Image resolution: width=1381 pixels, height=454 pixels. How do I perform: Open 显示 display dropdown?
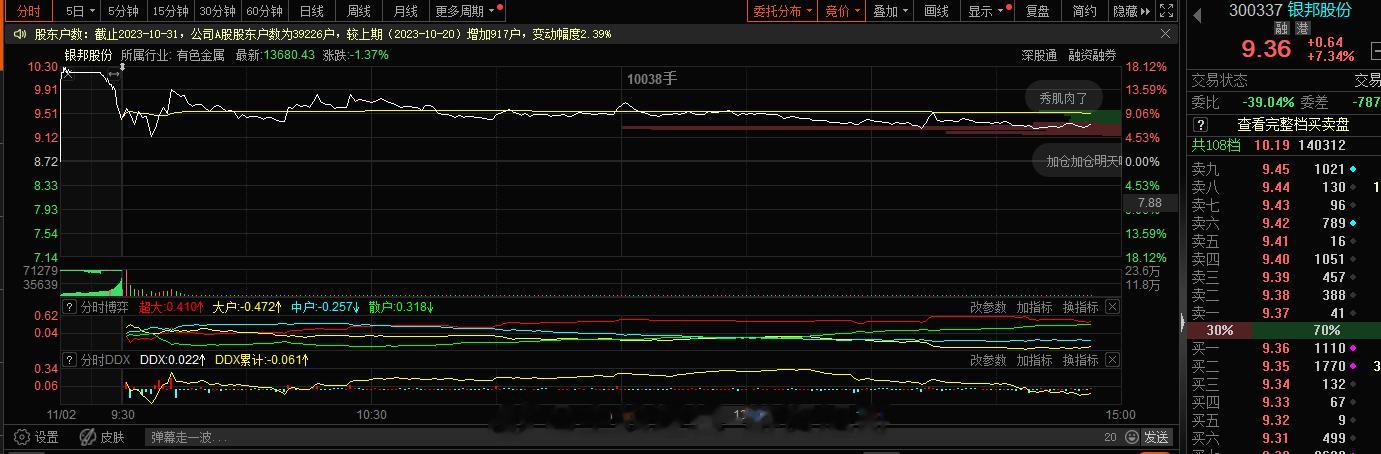(x=986, y=11)
